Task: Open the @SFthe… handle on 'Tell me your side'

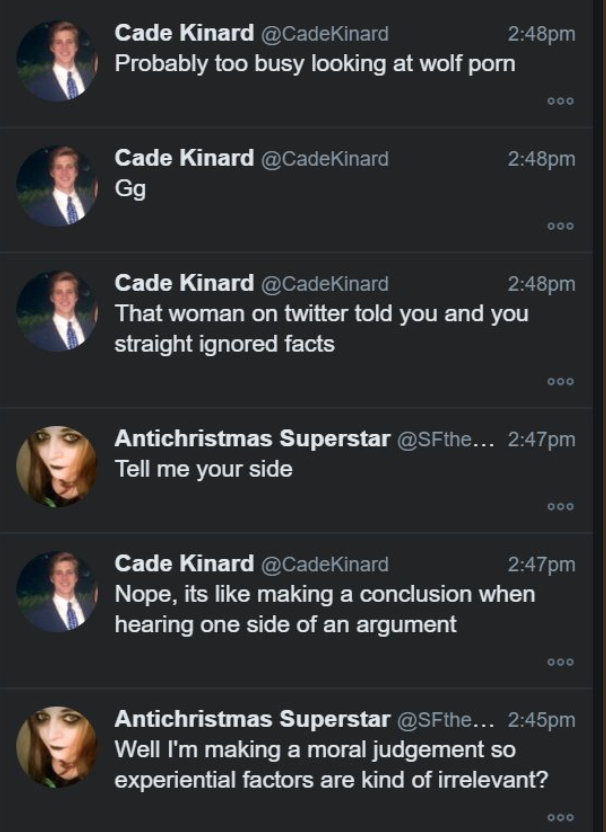Action: click(x=446, y=439)
